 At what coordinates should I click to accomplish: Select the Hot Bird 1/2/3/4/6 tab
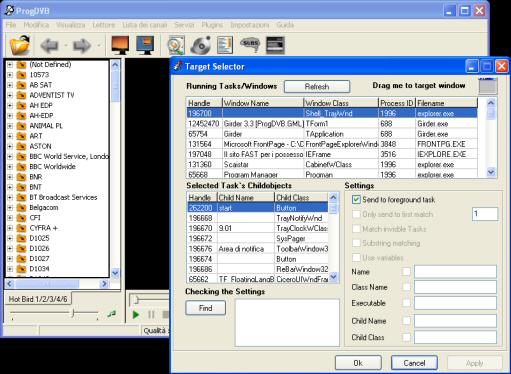(38, 299)
